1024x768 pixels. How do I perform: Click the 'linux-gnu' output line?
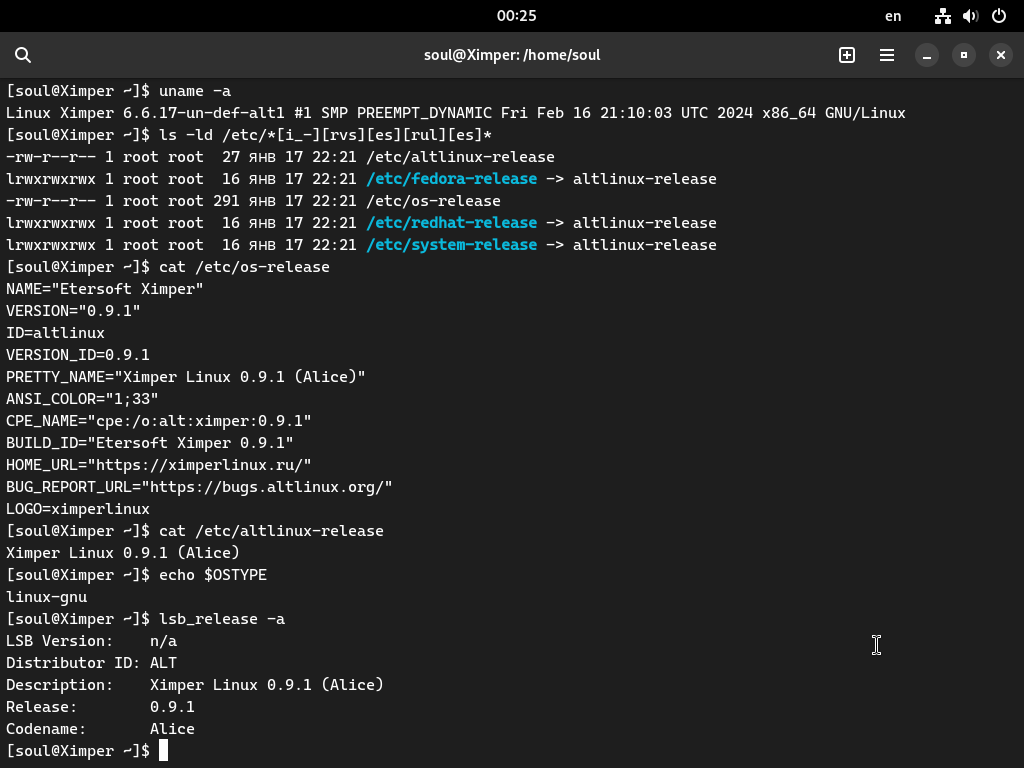tap(46, 597)
